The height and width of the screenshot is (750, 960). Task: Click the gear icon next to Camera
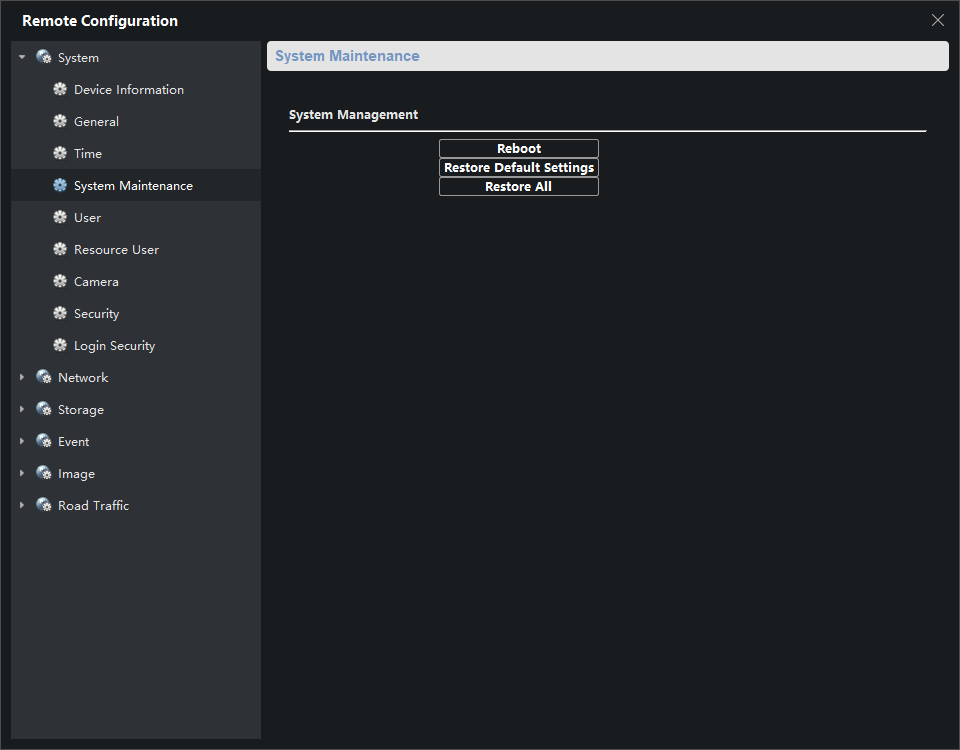pyautogui.click(x=60, y=282)
